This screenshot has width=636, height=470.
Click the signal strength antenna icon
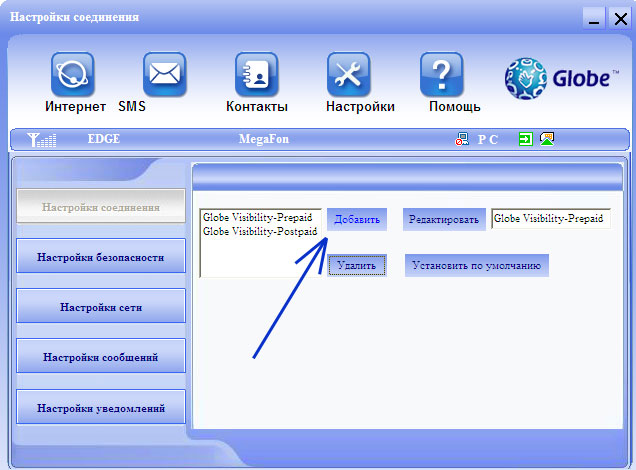click(x=42, y=140)
